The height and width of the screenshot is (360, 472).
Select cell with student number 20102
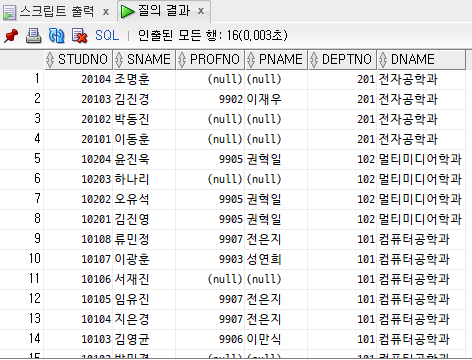(78, 119)
